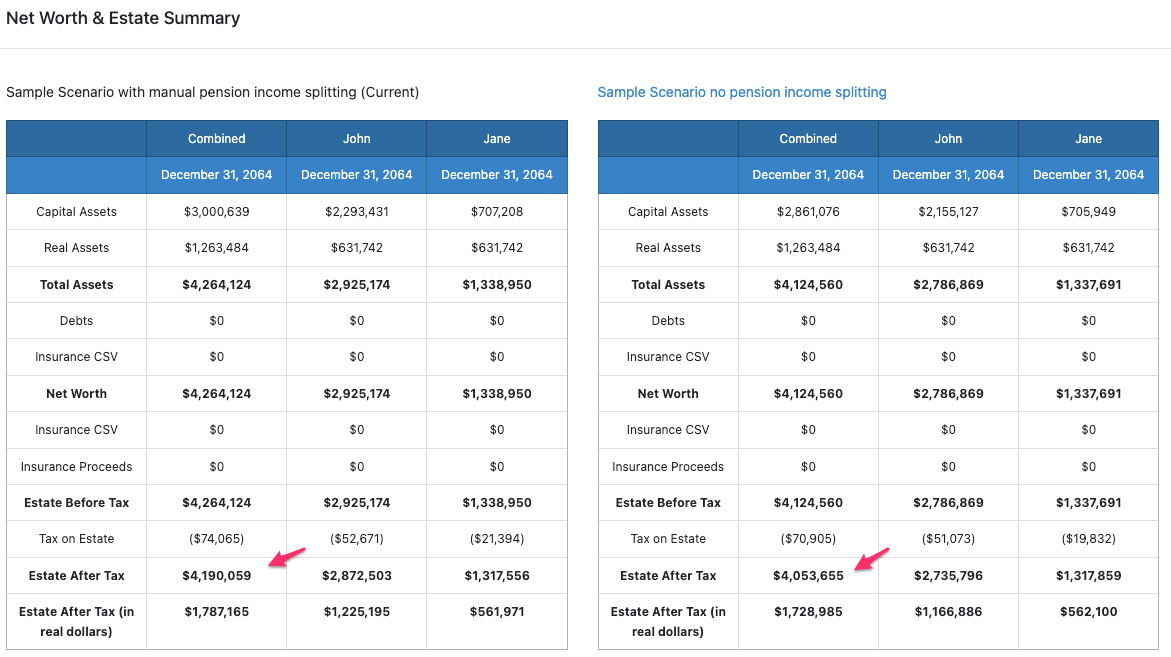
Task: Select the December 31, 2064 header in right table
Action: (808, 174)
